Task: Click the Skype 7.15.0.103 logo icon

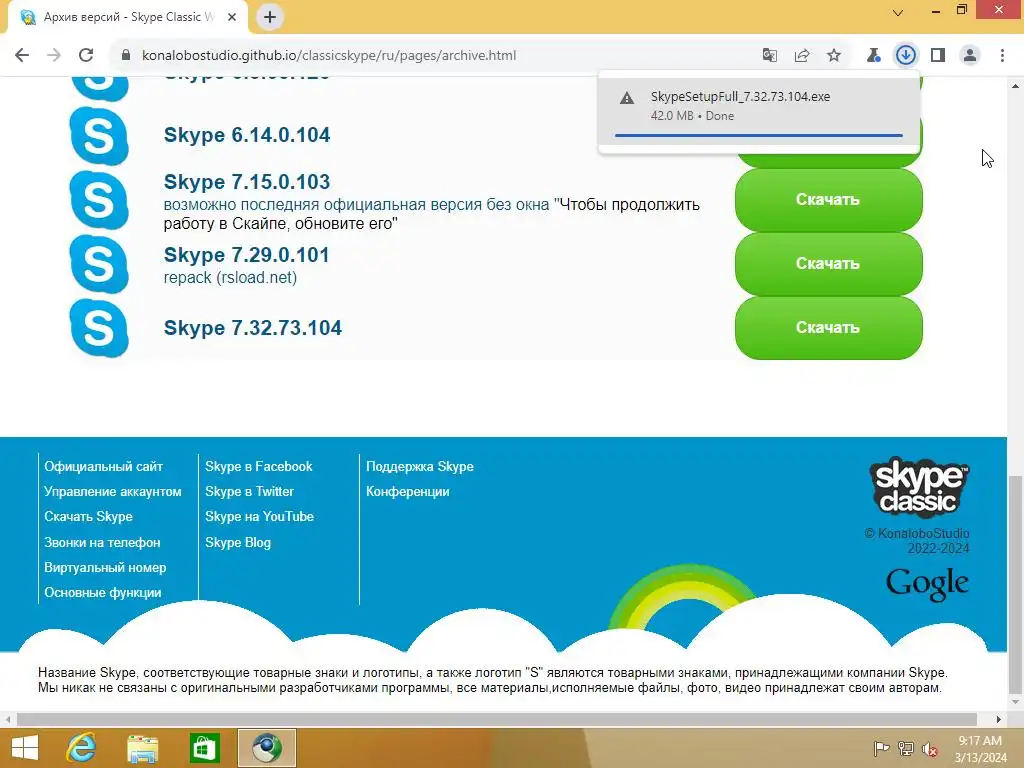Action: click(99, 200)
